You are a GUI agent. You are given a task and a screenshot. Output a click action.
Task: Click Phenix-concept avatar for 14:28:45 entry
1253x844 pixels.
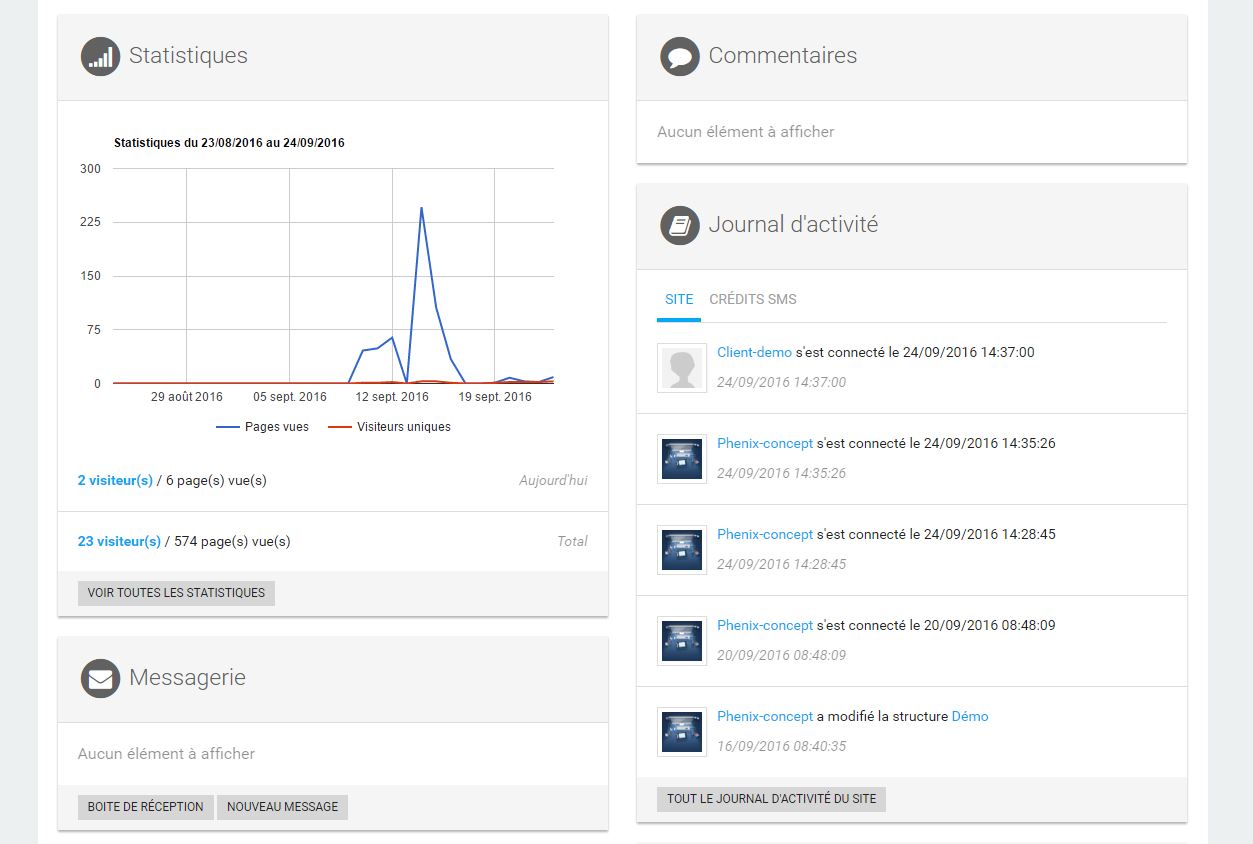pos(682,550)
